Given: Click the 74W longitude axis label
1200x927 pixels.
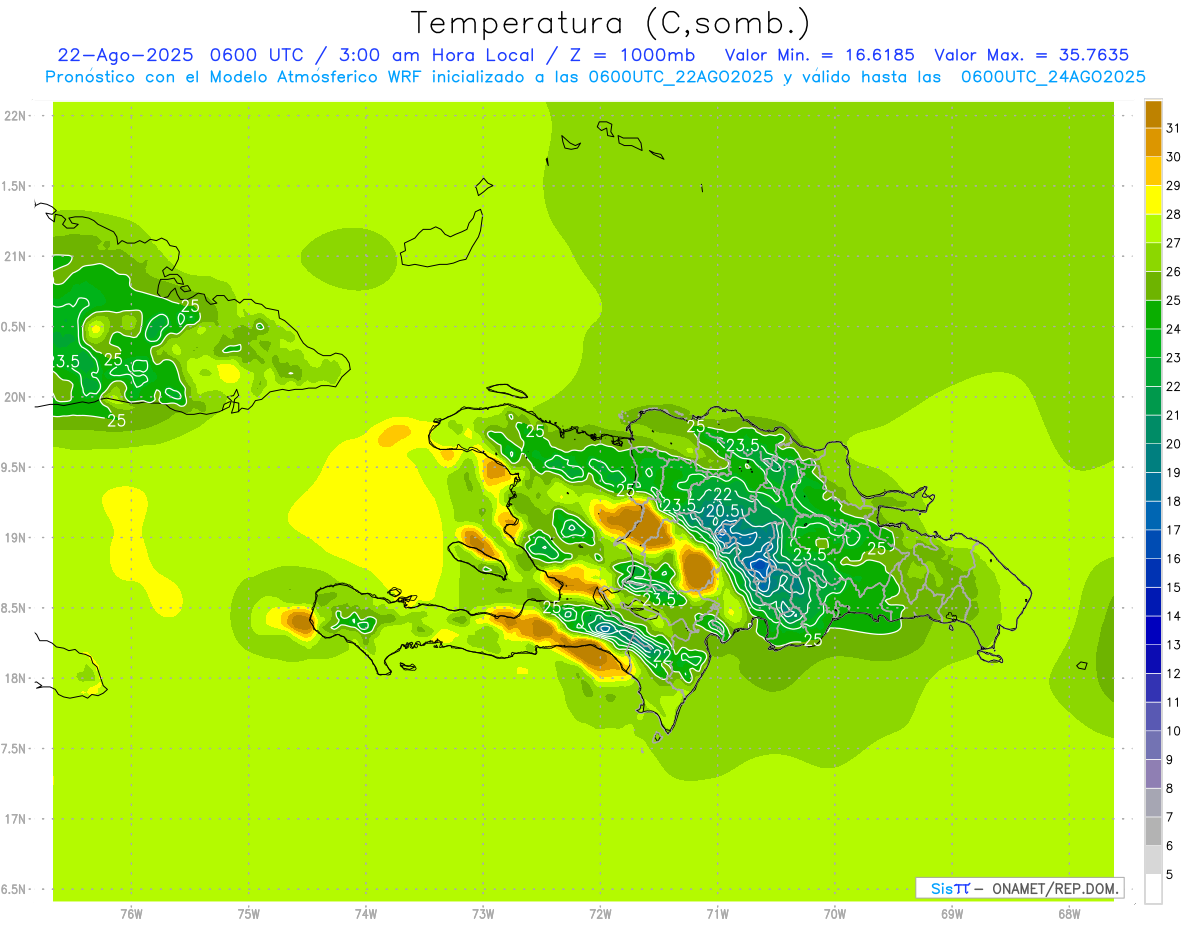Looking at the screenshot, I should (x=366, y=914).
